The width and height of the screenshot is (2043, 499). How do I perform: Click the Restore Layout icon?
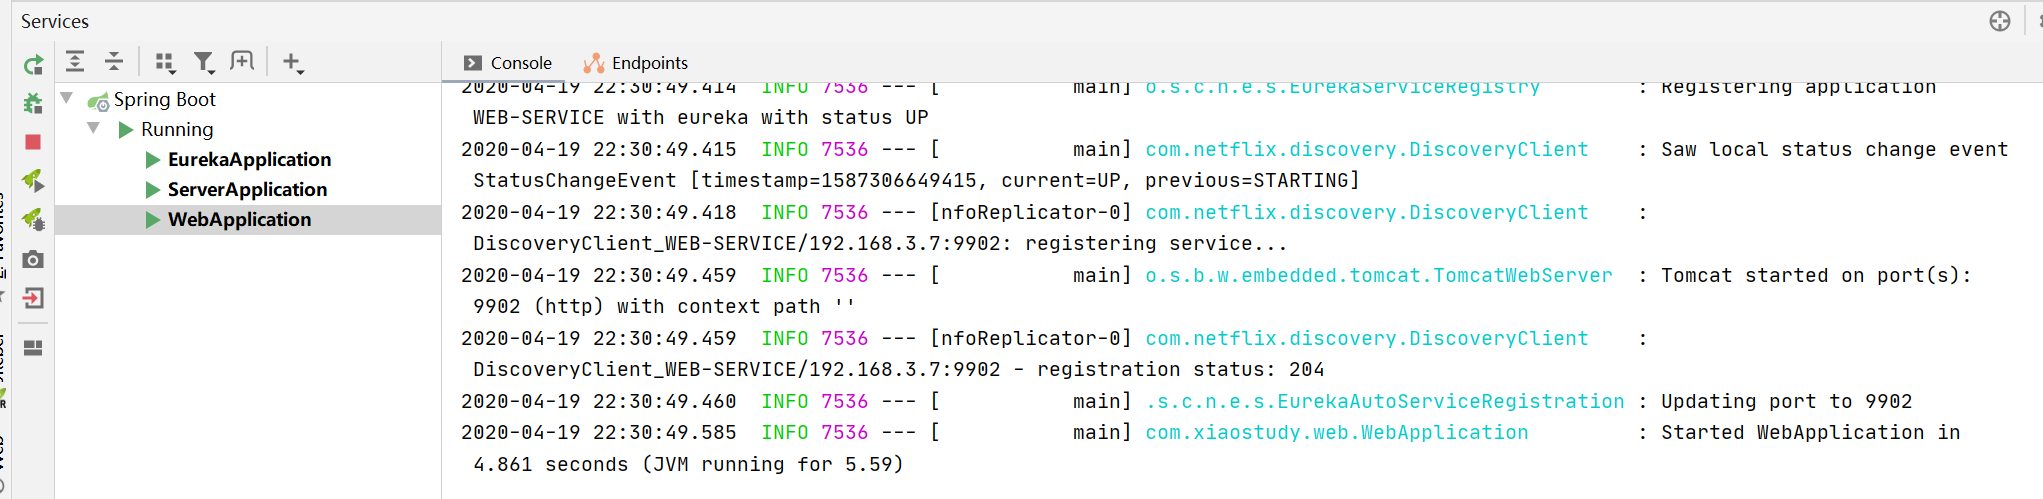click(33, 348)
